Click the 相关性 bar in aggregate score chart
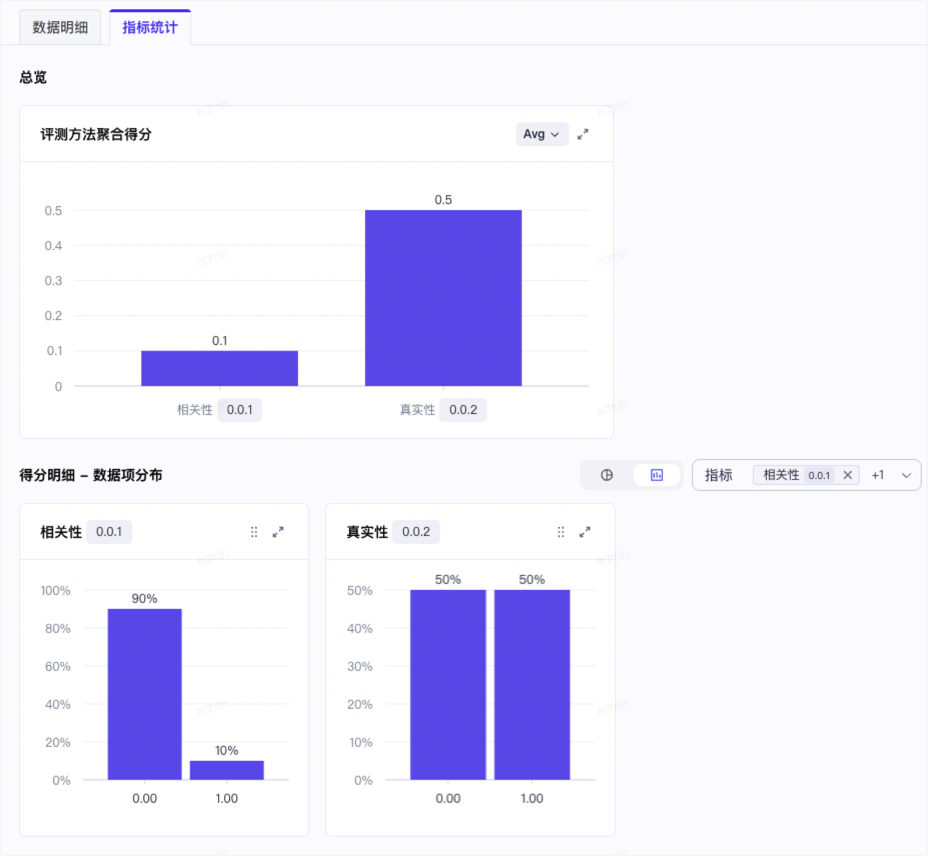This screenshot has height=856, width=928. tap(220, 368)
